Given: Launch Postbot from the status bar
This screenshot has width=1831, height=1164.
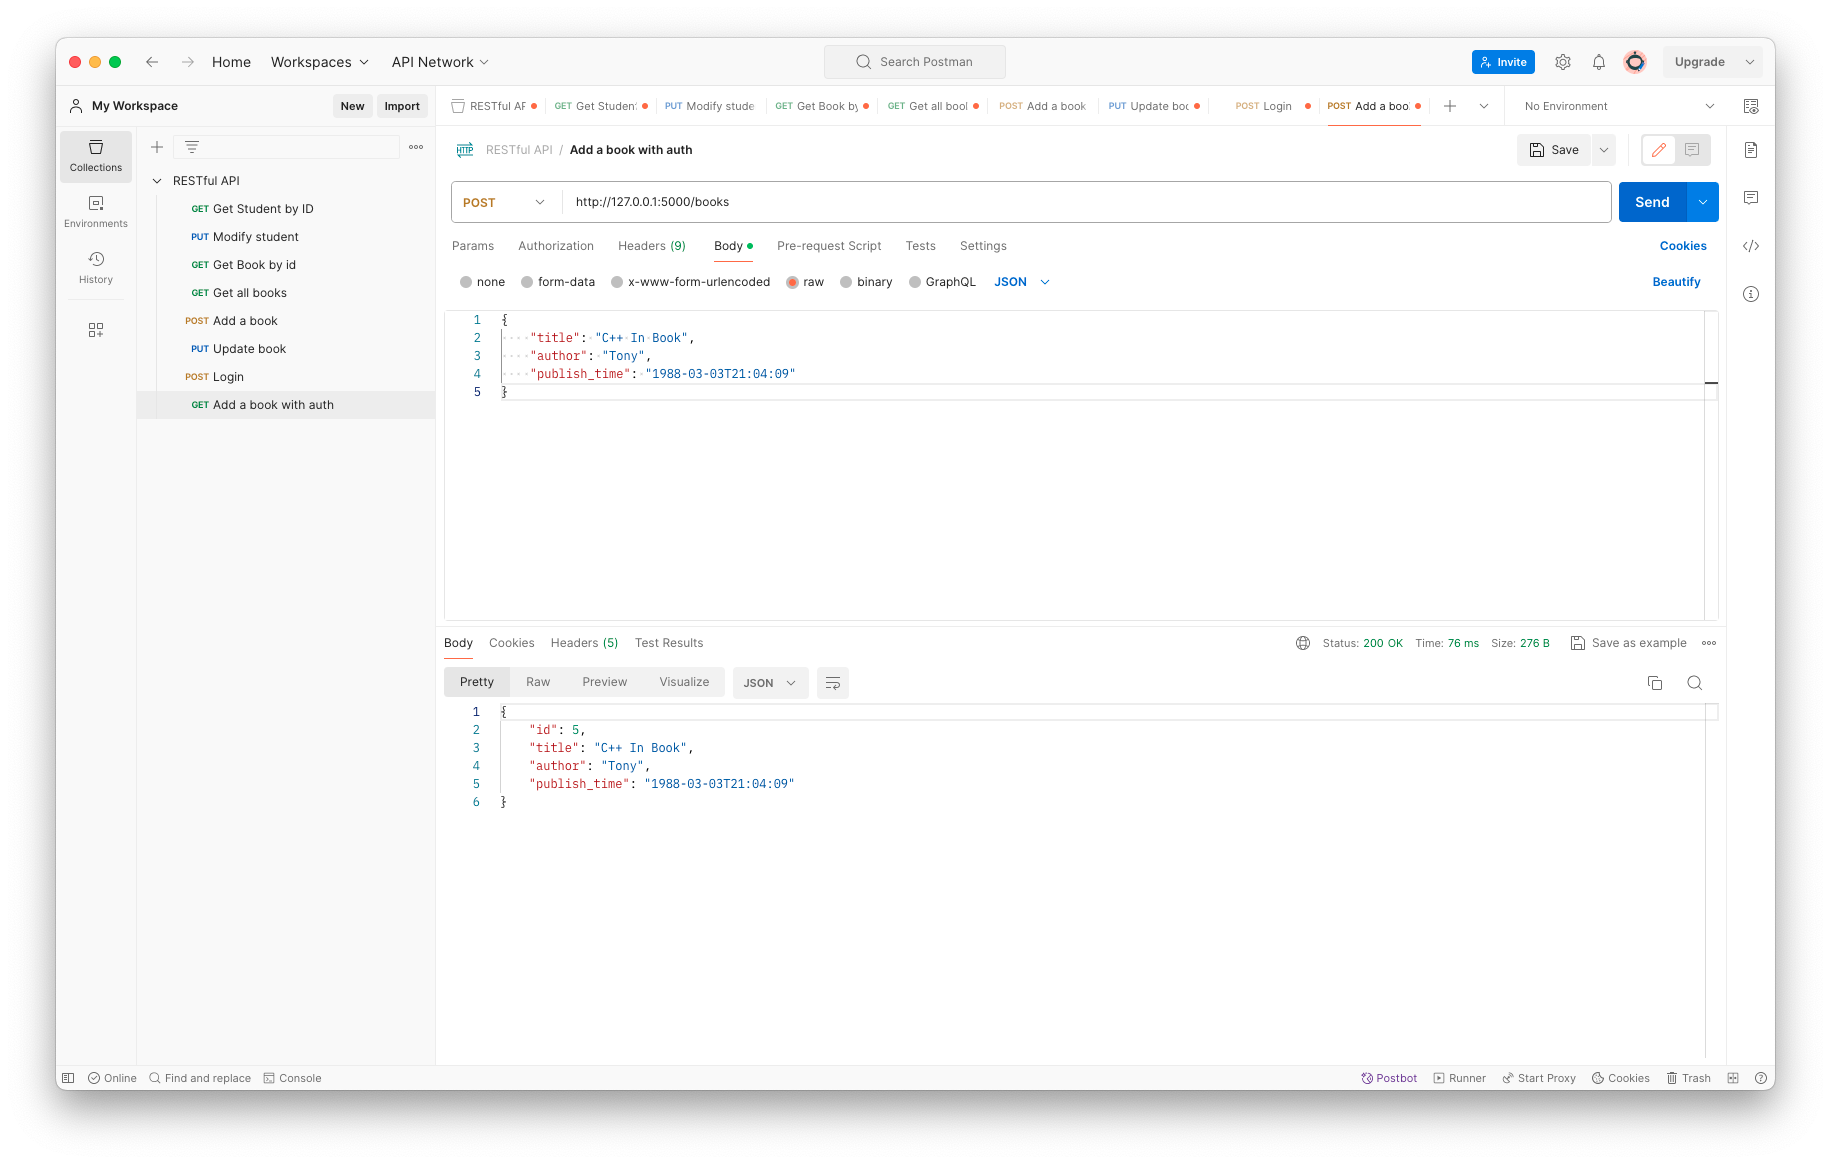Looking at the screenshot, I should pyautogui.click(x=1389, y=1078).
